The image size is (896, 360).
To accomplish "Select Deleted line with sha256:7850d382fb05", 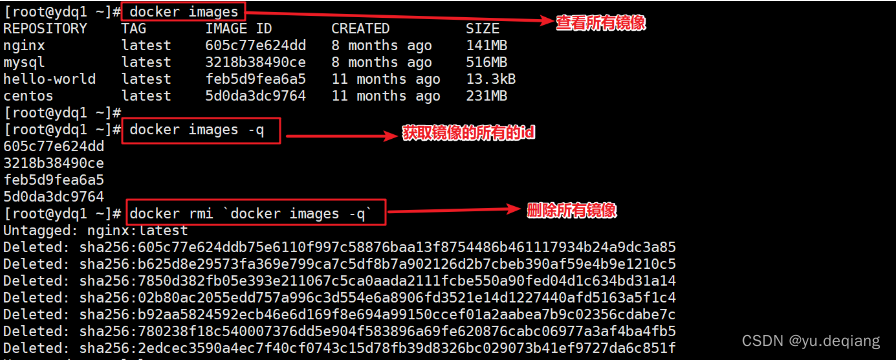I will coord(340,281).
